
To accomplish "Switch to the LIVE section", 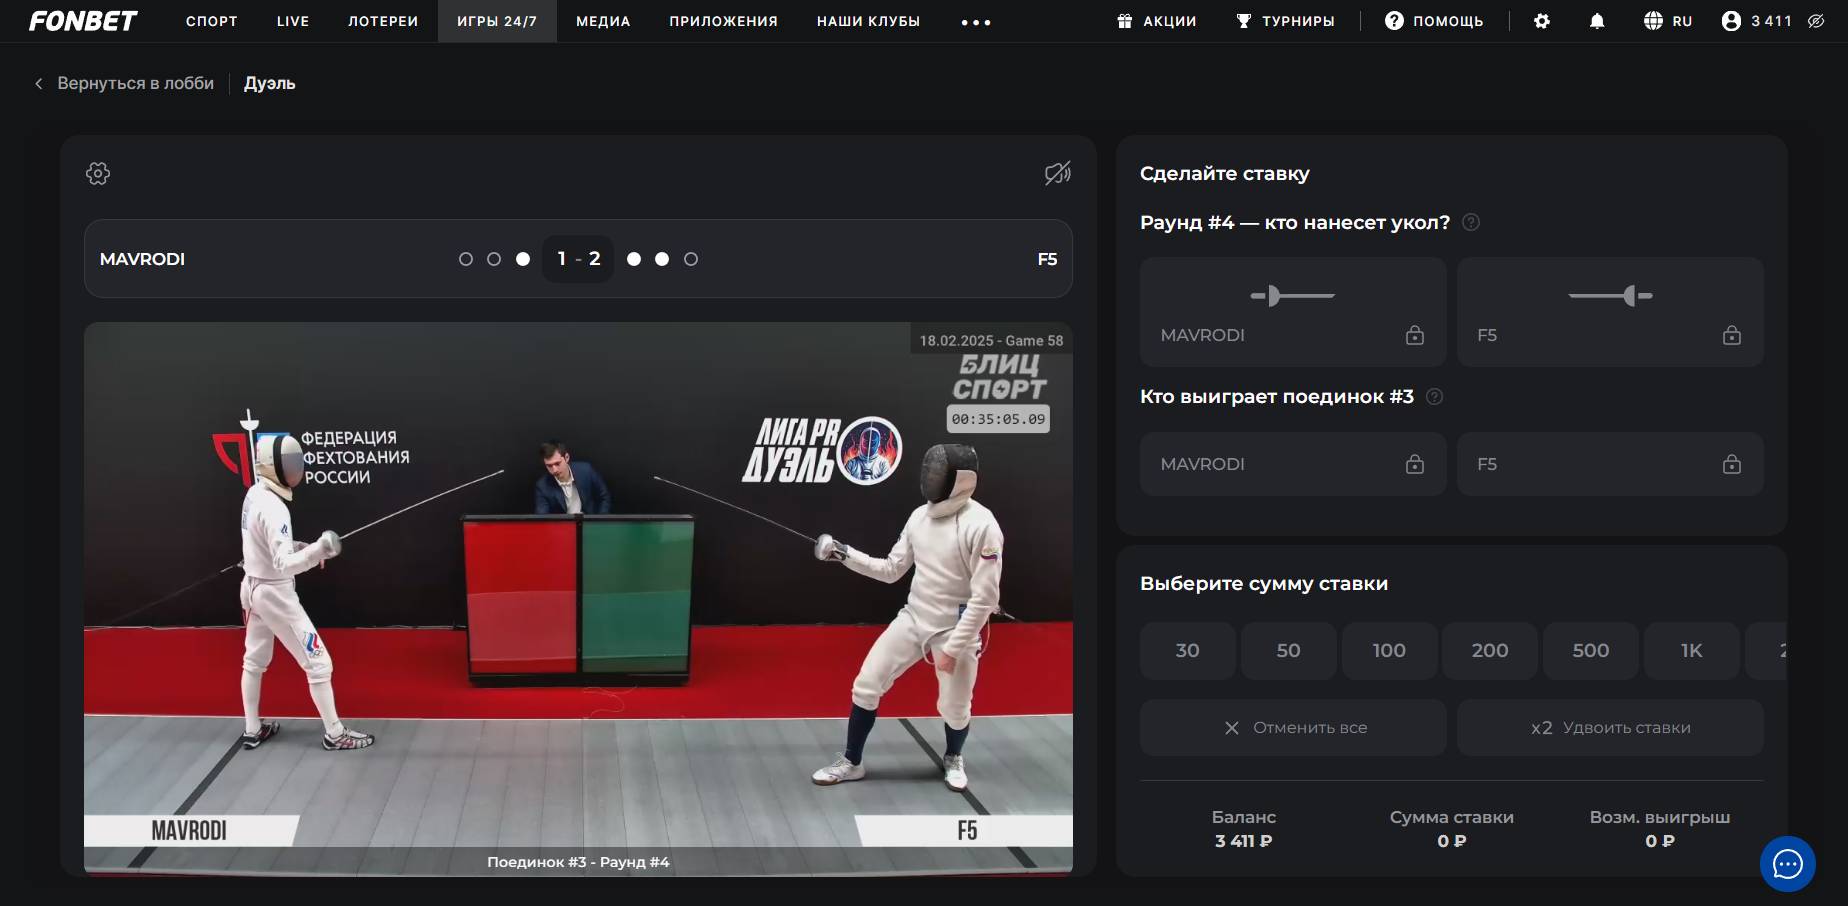I will (293, 21).
